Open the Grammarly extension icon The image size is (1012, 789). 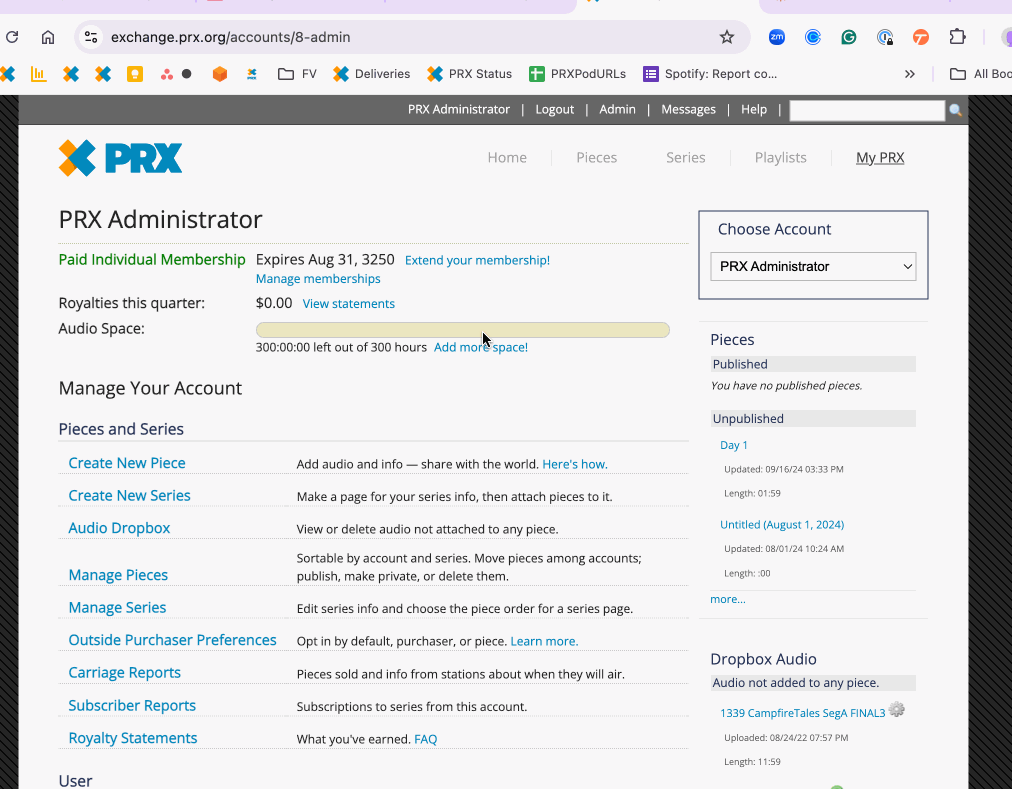point(849,37)
